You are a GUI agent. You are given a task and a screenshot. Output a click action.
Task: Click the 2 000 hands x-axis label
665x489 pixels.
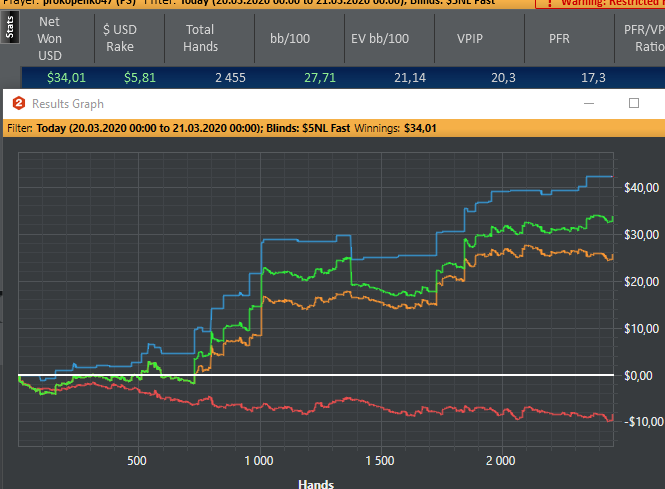(501, 461)
